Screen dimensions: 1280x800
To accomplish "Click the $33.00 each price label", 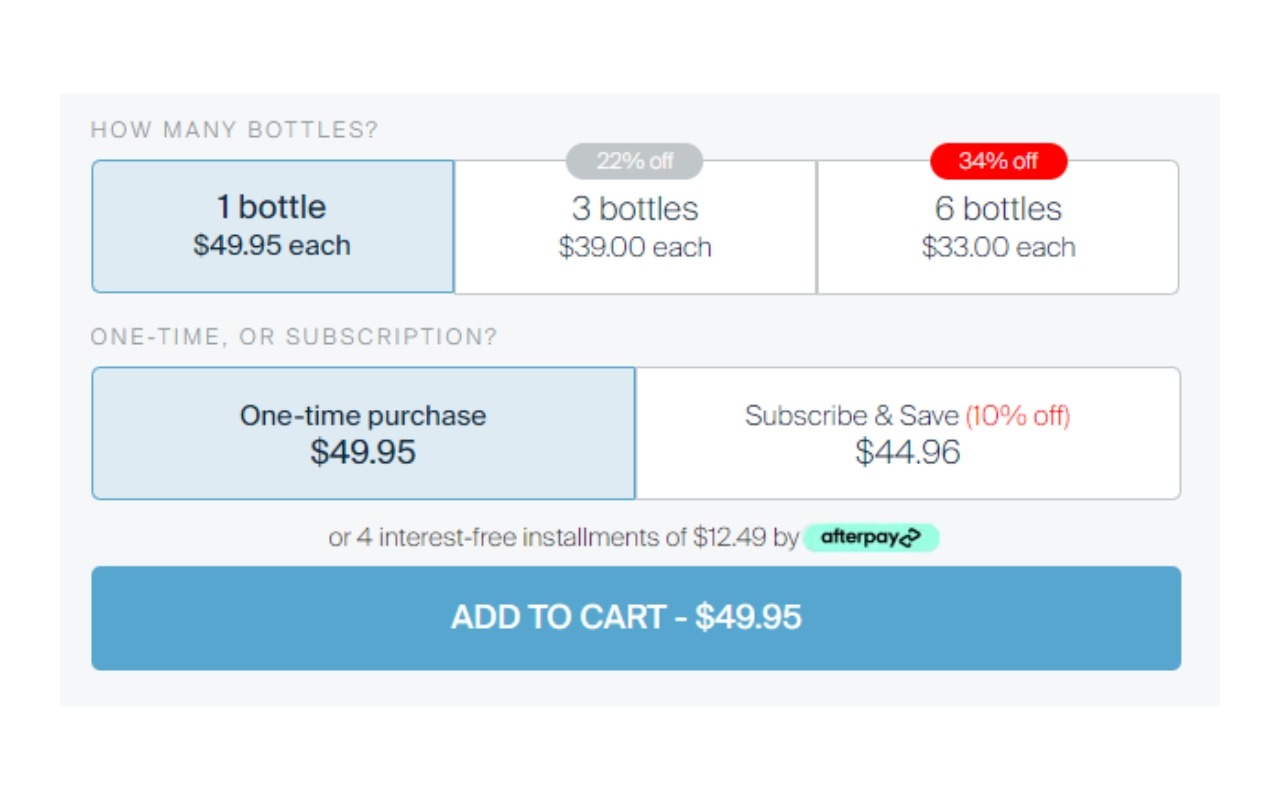I will point(998,248).
